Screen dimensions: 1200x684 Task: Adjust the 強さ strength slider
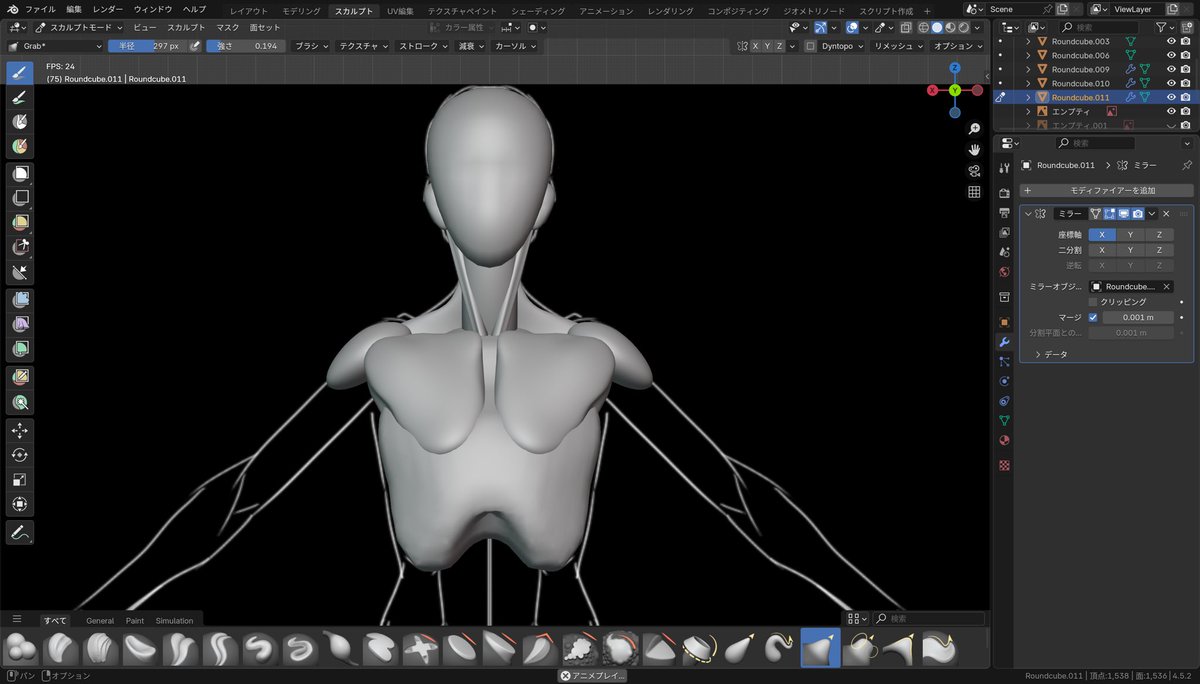tap(244, 46)
